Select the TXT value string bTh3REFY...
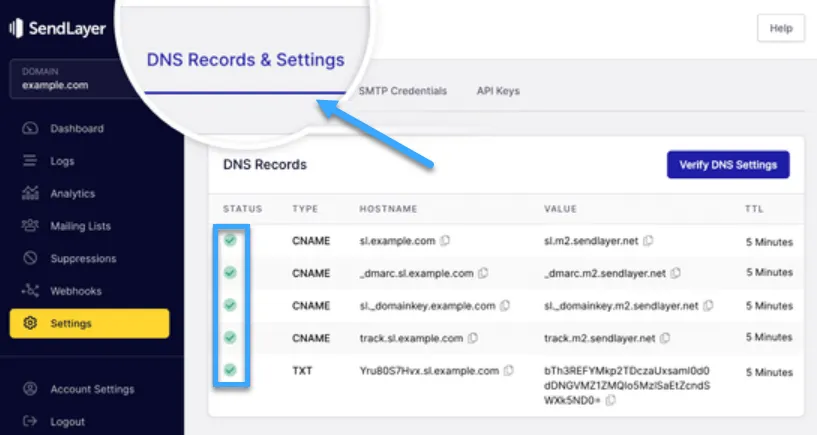 tap(627, 386)
